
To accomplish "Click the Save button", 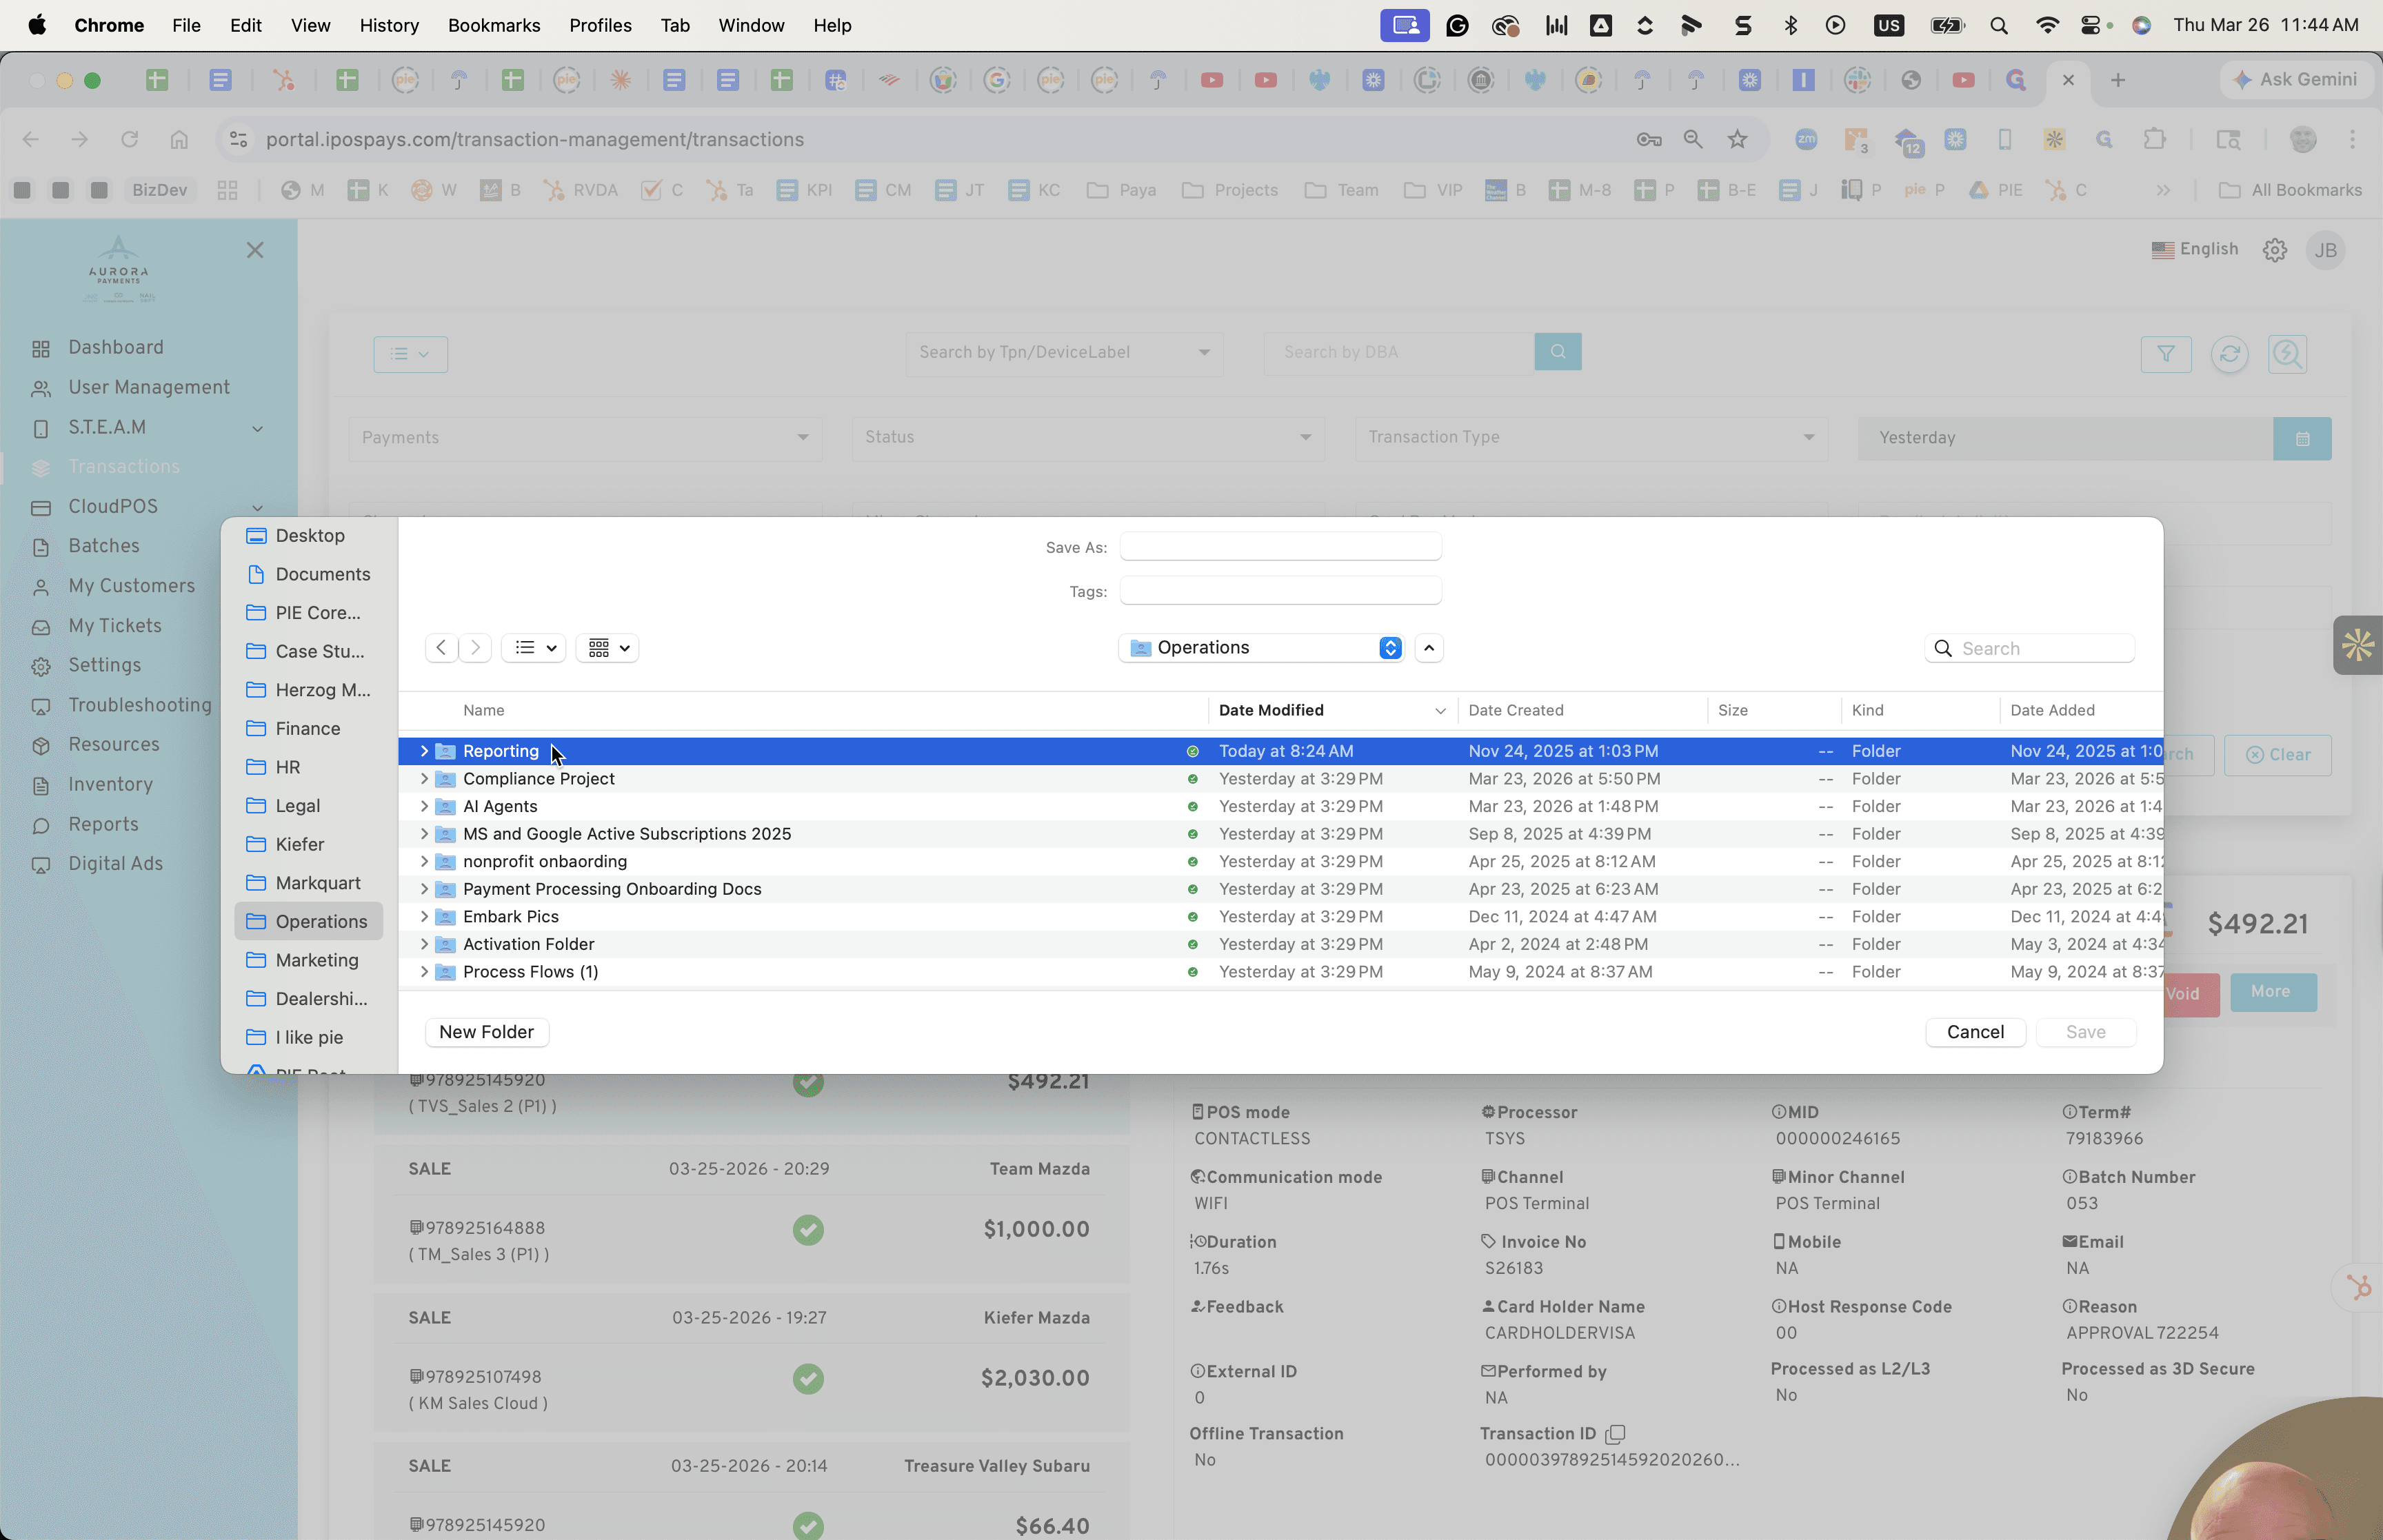I will pyautogui.click(x=2085, y=1032).
